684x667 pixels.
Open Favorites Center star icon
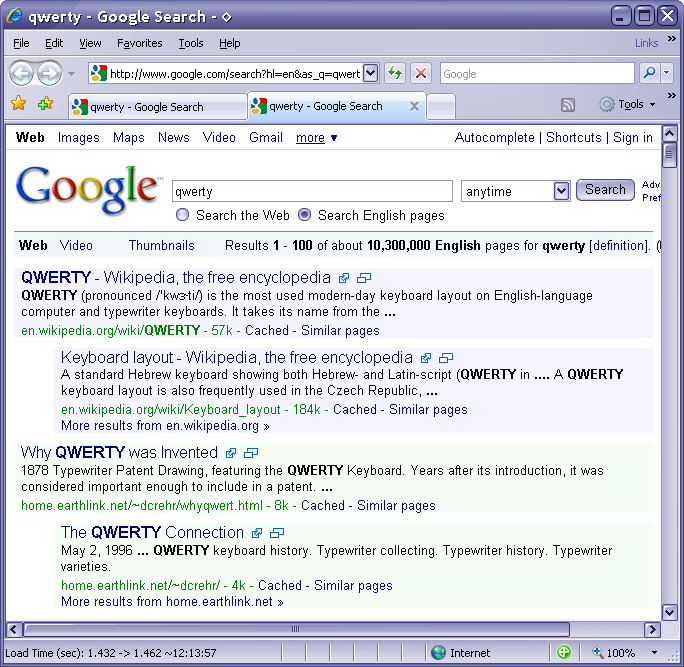18,104
